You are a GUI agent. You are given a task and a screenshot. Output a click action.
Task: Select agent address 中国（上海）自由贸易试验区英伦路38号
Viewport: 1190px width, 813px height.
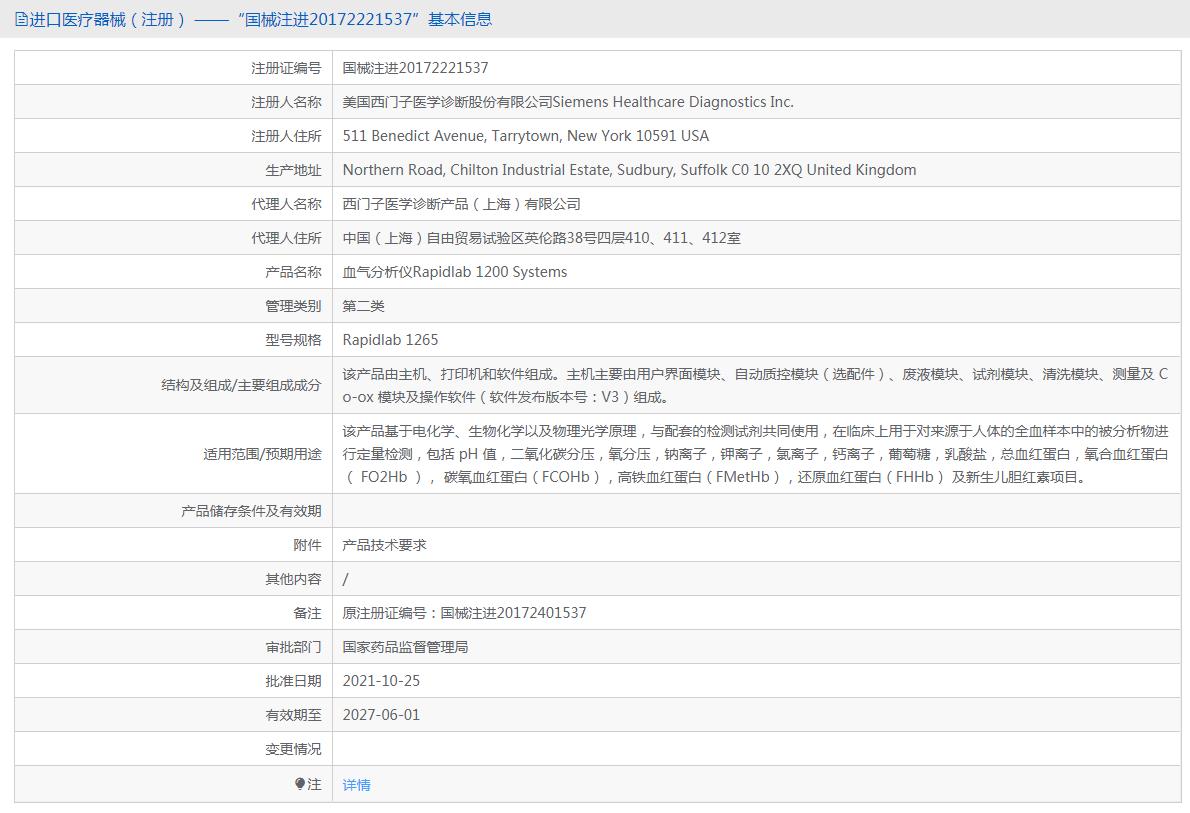click(469, 238)
